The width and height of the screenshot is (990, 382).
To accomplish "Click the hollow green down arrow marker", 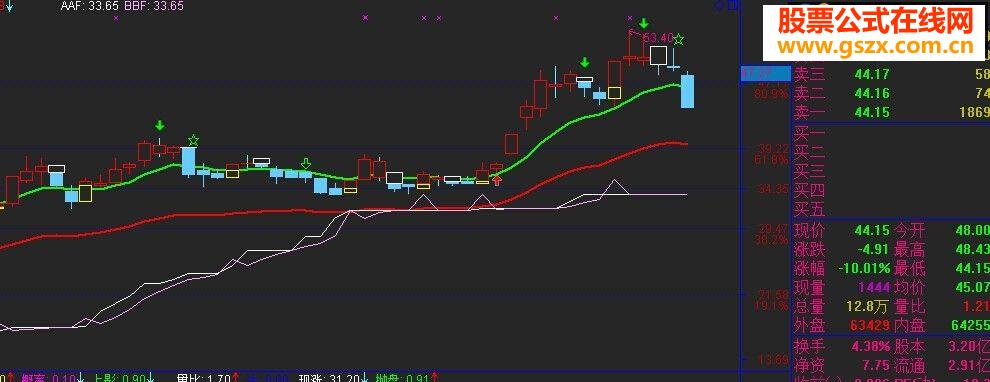I will [306, 164].
